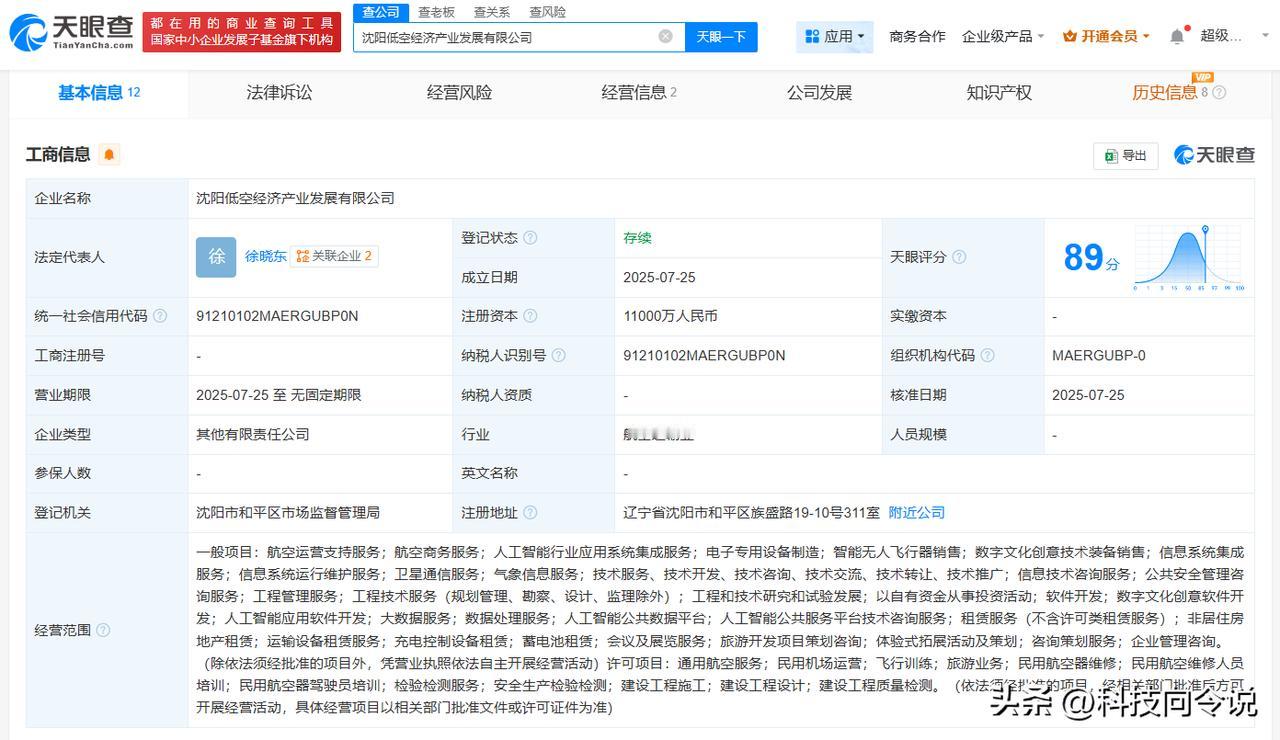This screenshot has width=1280, height=740.
Task: Click 超级 user account label
Action: [x=1221, y=36]
